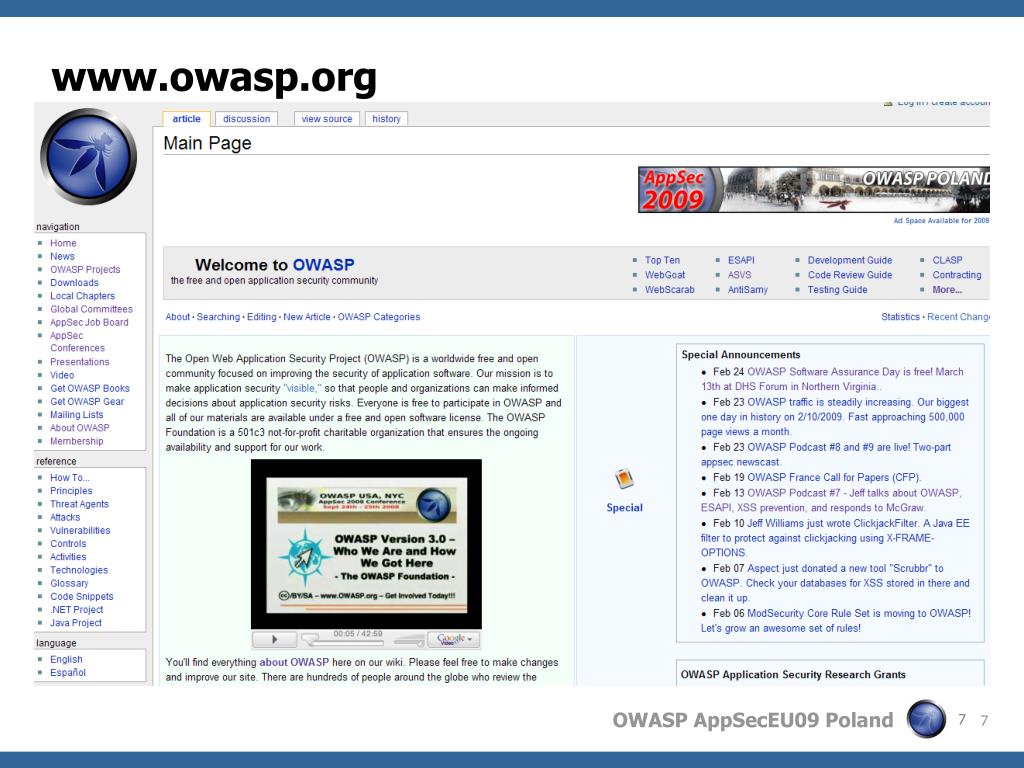Open Global Committees link
The width and height of the screenshot is (1024, 768).
[91, 309]
